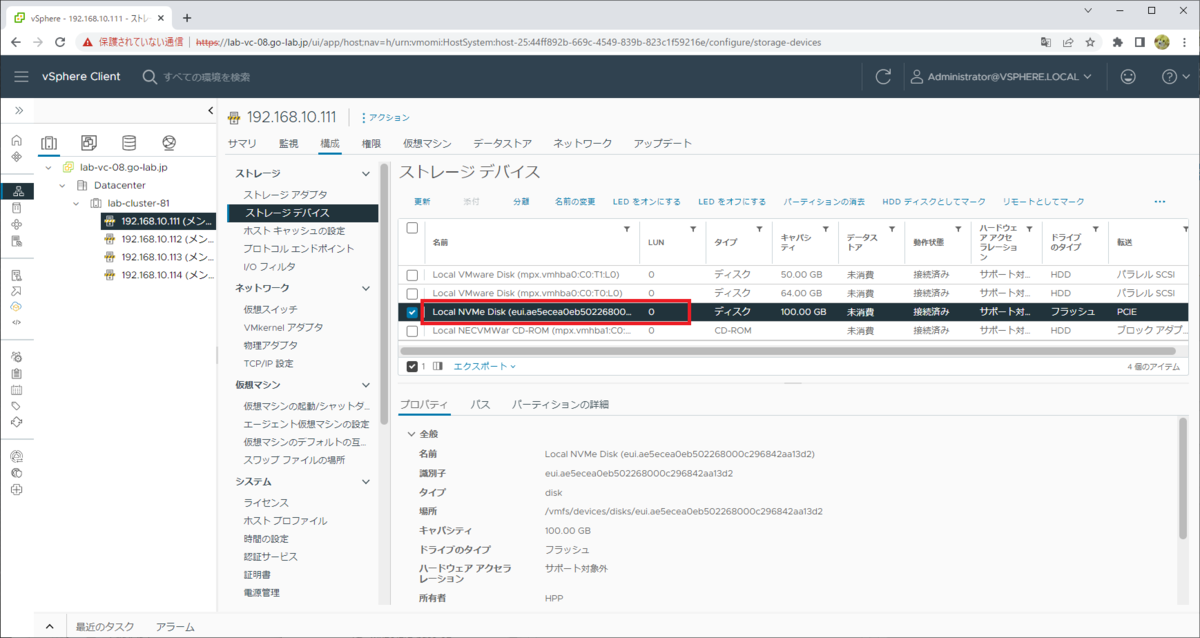
Task: Expand the left navigation rail chevrons
Action: click(18, 110)
